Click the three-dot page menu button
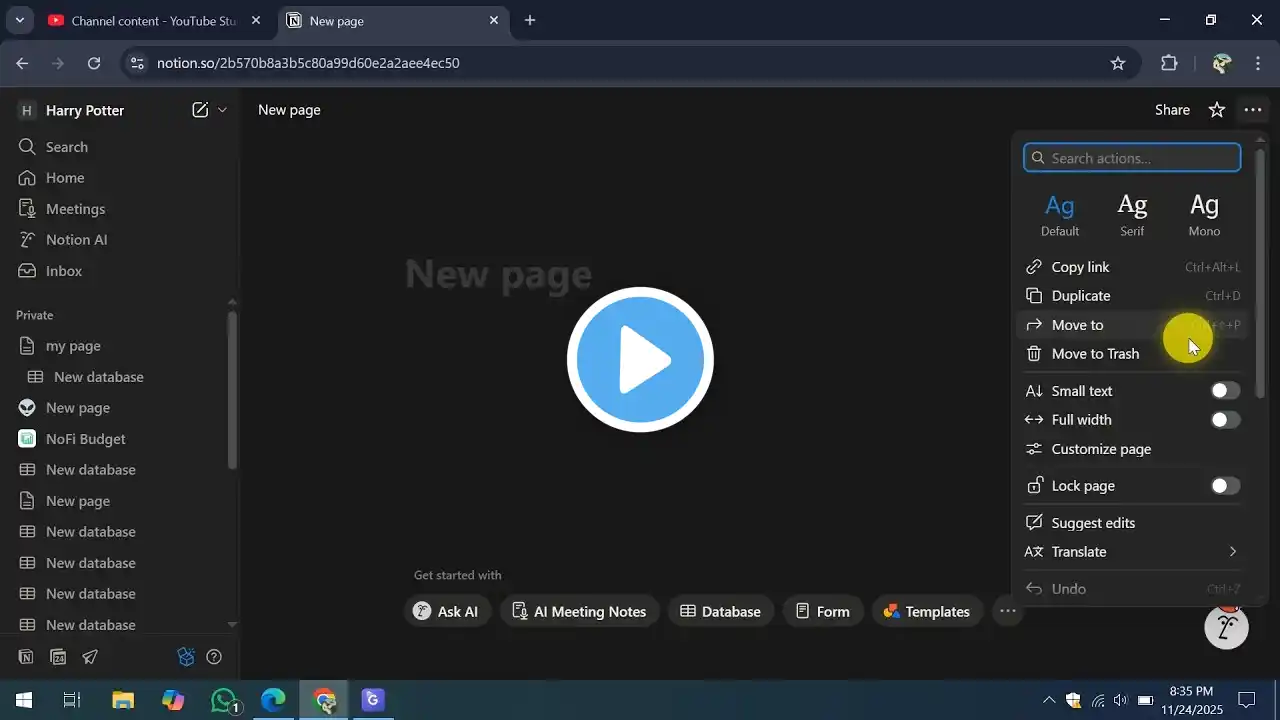Viewport: 1280px width, 720px height. click(x=1252, y=110)
